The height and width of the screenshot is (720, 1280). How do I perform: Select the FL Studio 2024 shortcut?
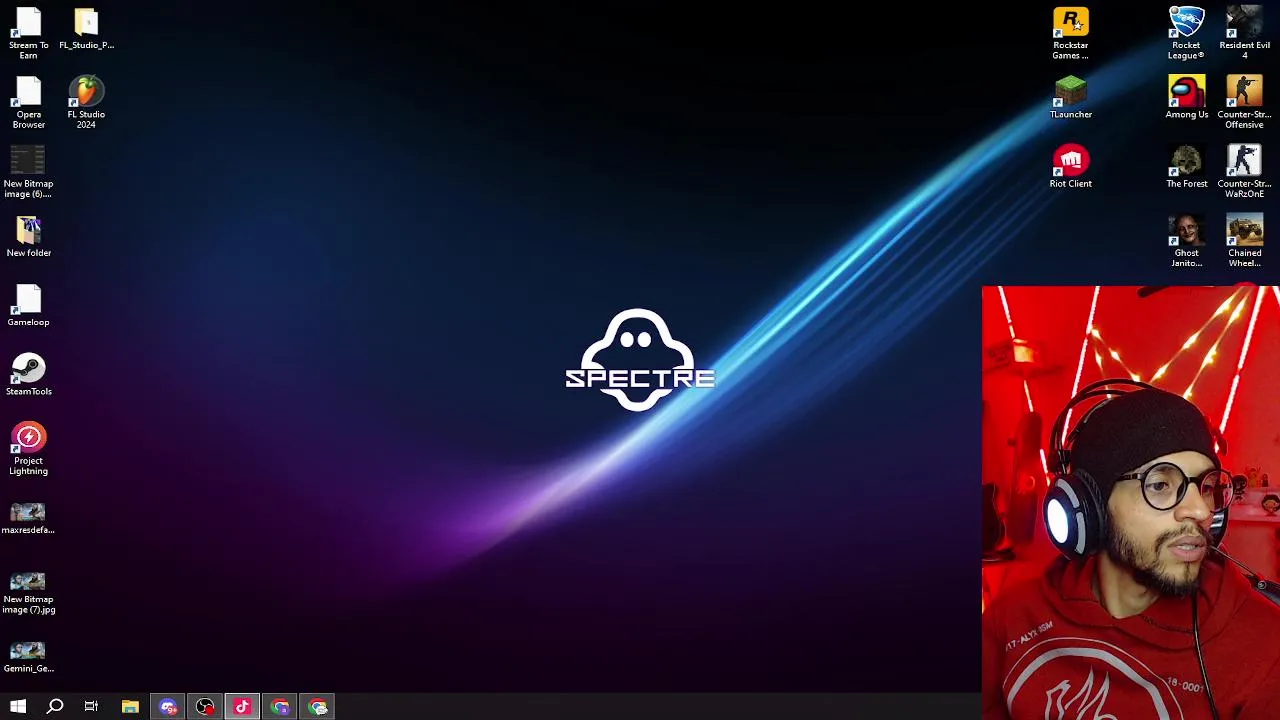86,102
